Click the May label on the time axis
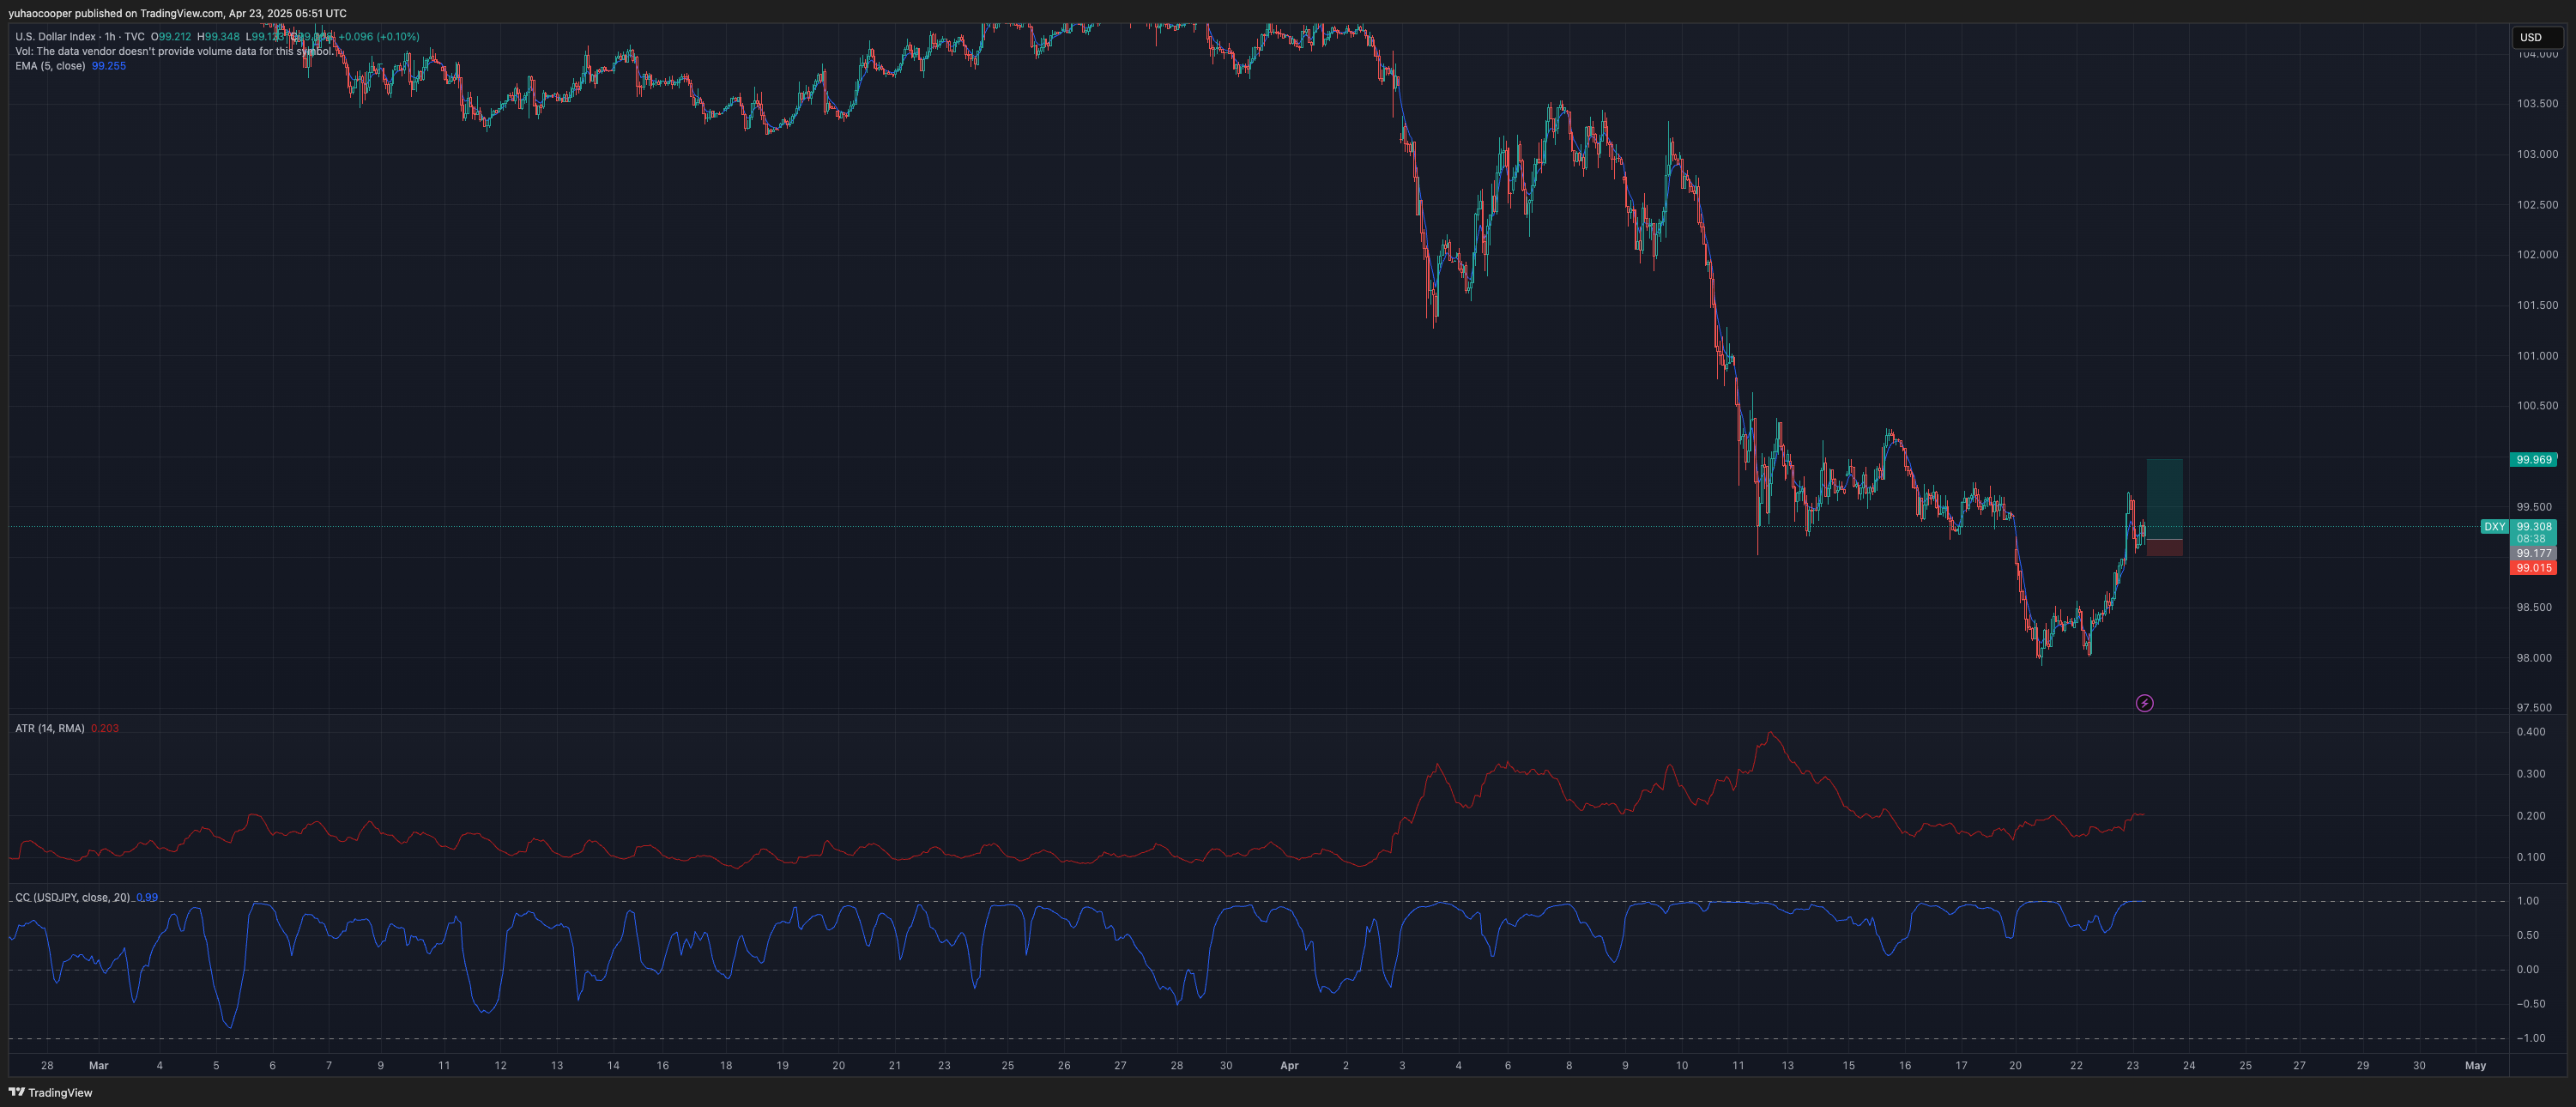The height and width of the screenshot is (1107, 2576). coord(2475,1065)
